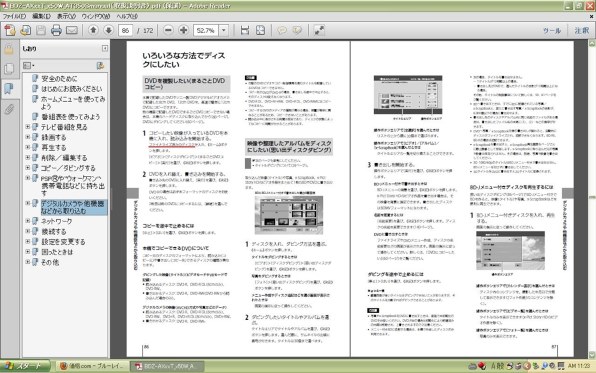Zoom in with the plus button
Image resolution: width=596 pixels, height=373 pixels.
[x=184, y=30]
